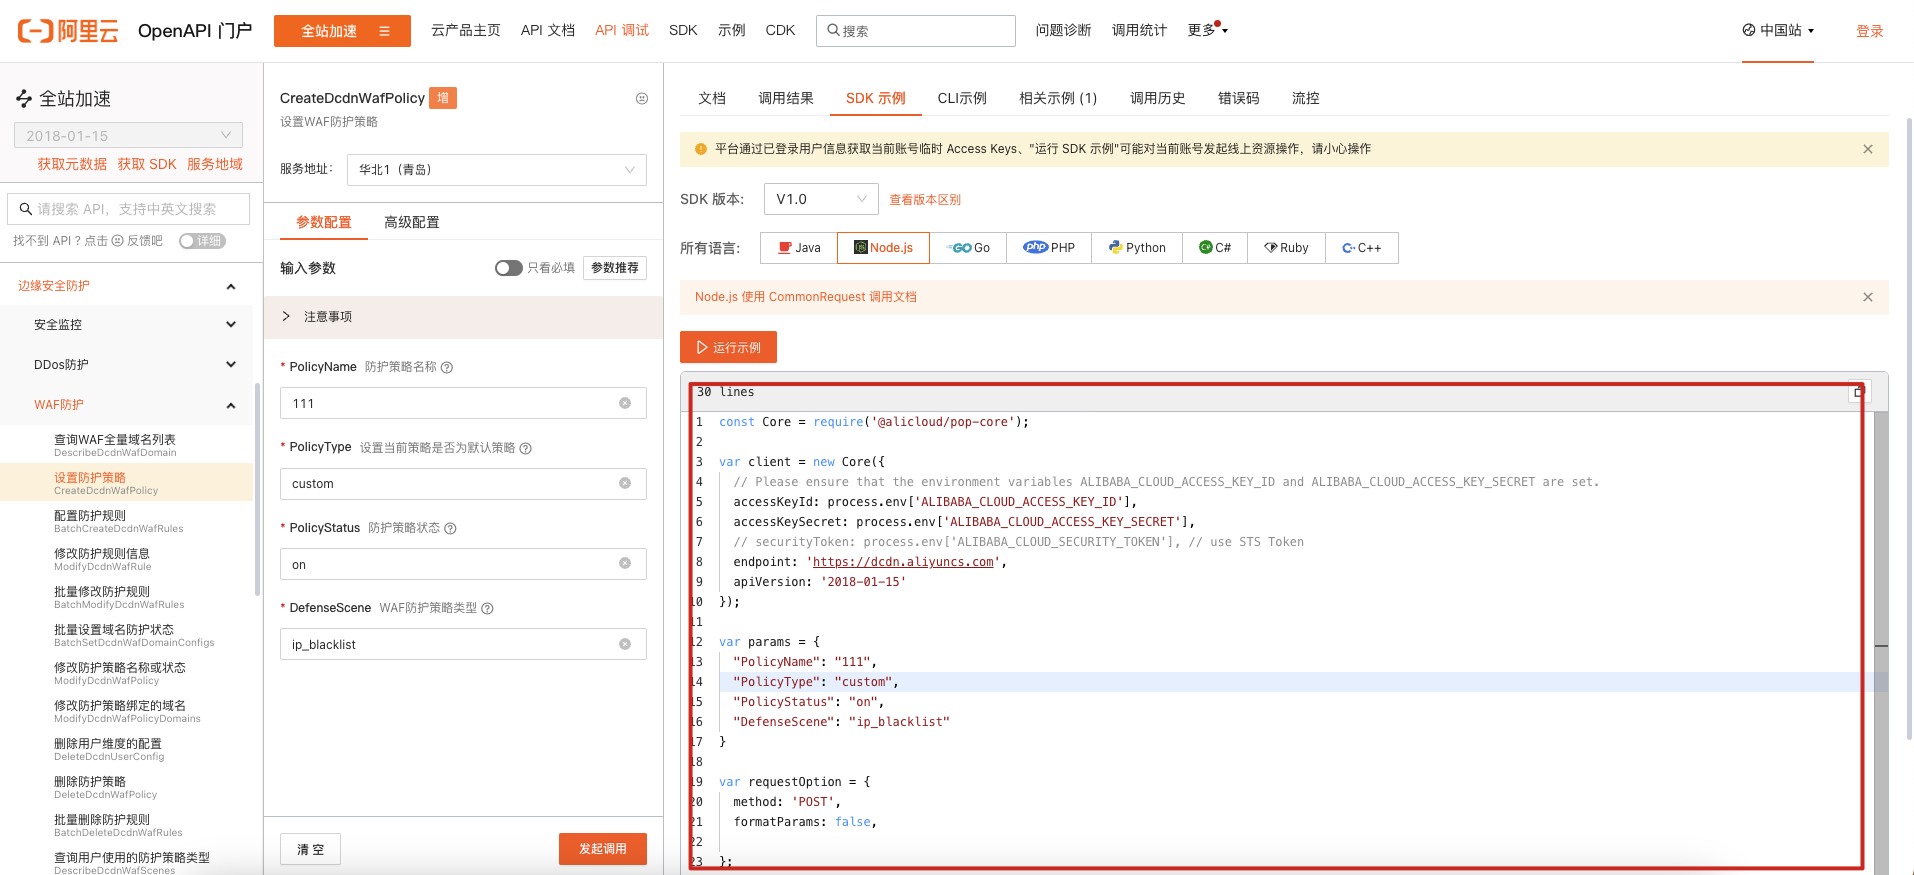This screenshot has width=1914, height=875.
Task: Clear the PolicyName field value 111
Action: (625, 403)
